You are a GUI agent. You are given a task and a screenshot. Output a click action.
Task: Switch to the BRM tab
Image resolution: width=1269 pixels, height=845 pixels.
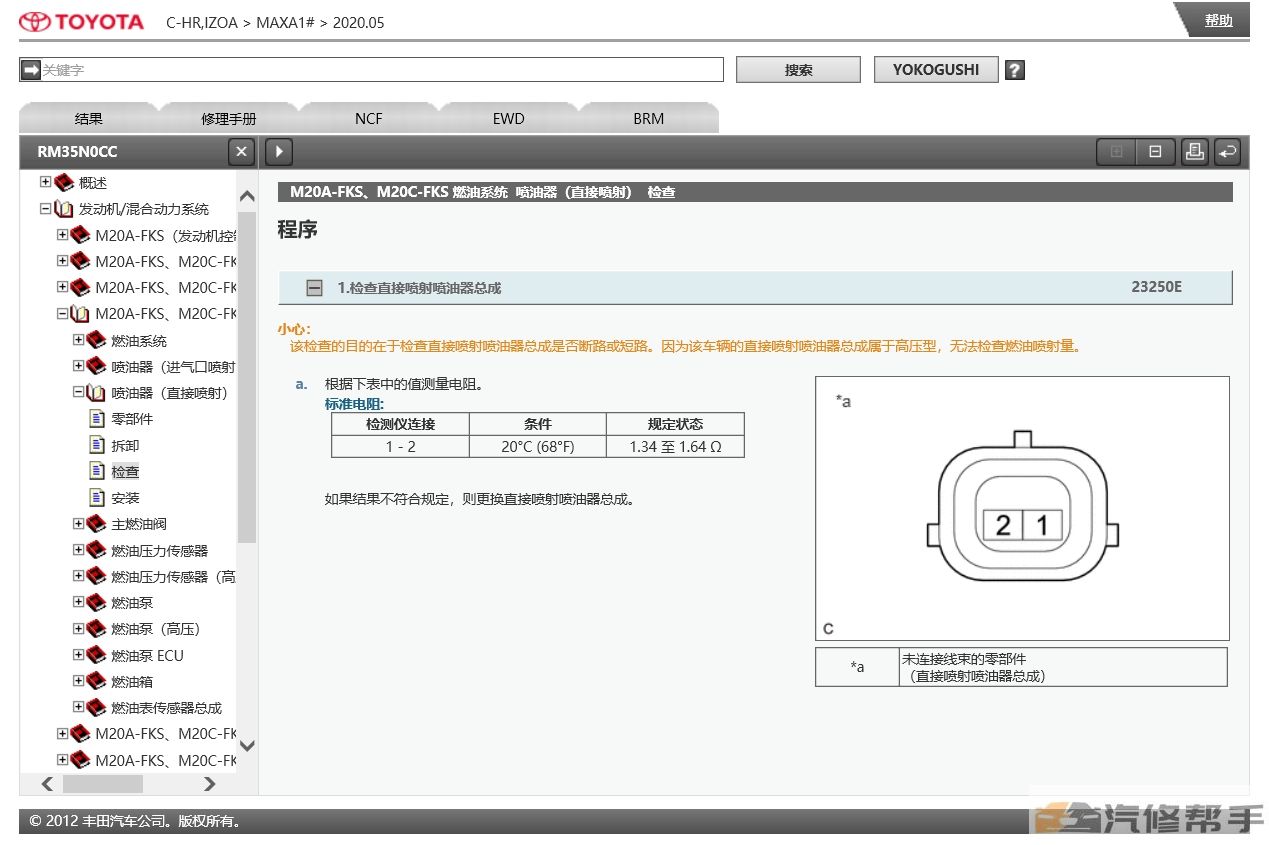(x=648, y=118)
